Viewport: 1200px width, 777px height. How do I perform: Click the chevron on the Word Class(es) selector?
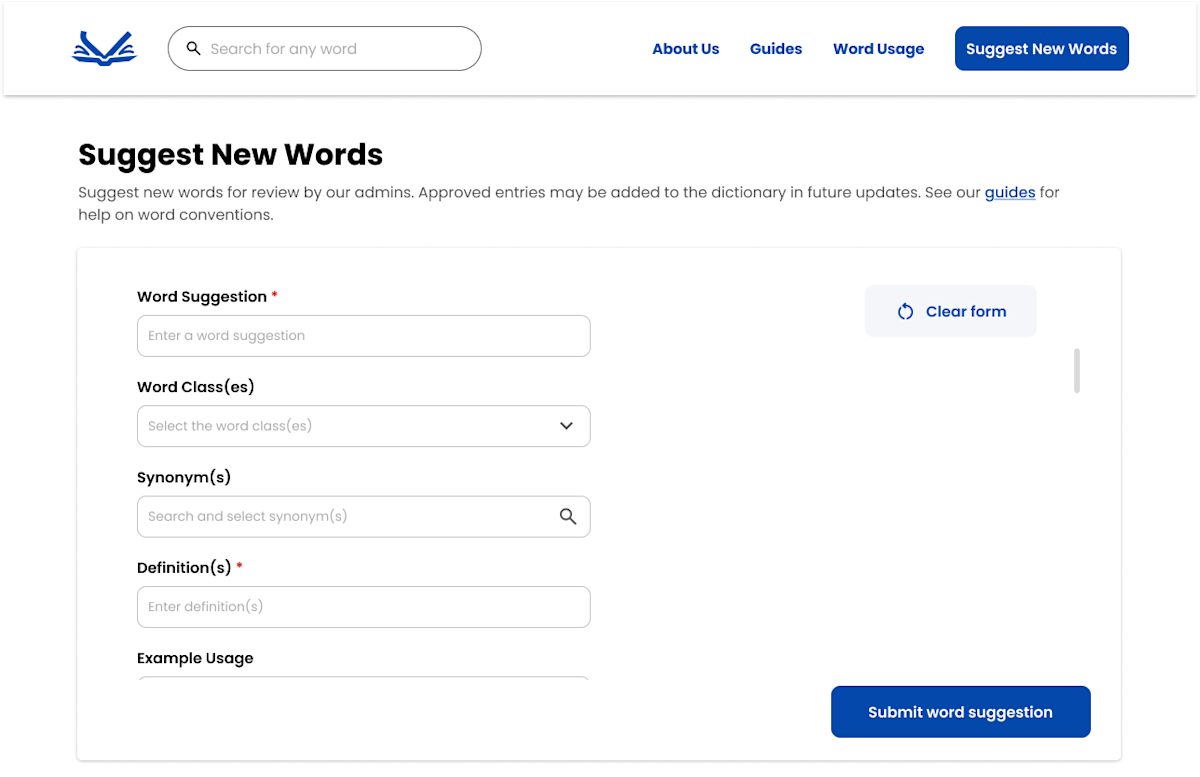[x=567, y=425]
